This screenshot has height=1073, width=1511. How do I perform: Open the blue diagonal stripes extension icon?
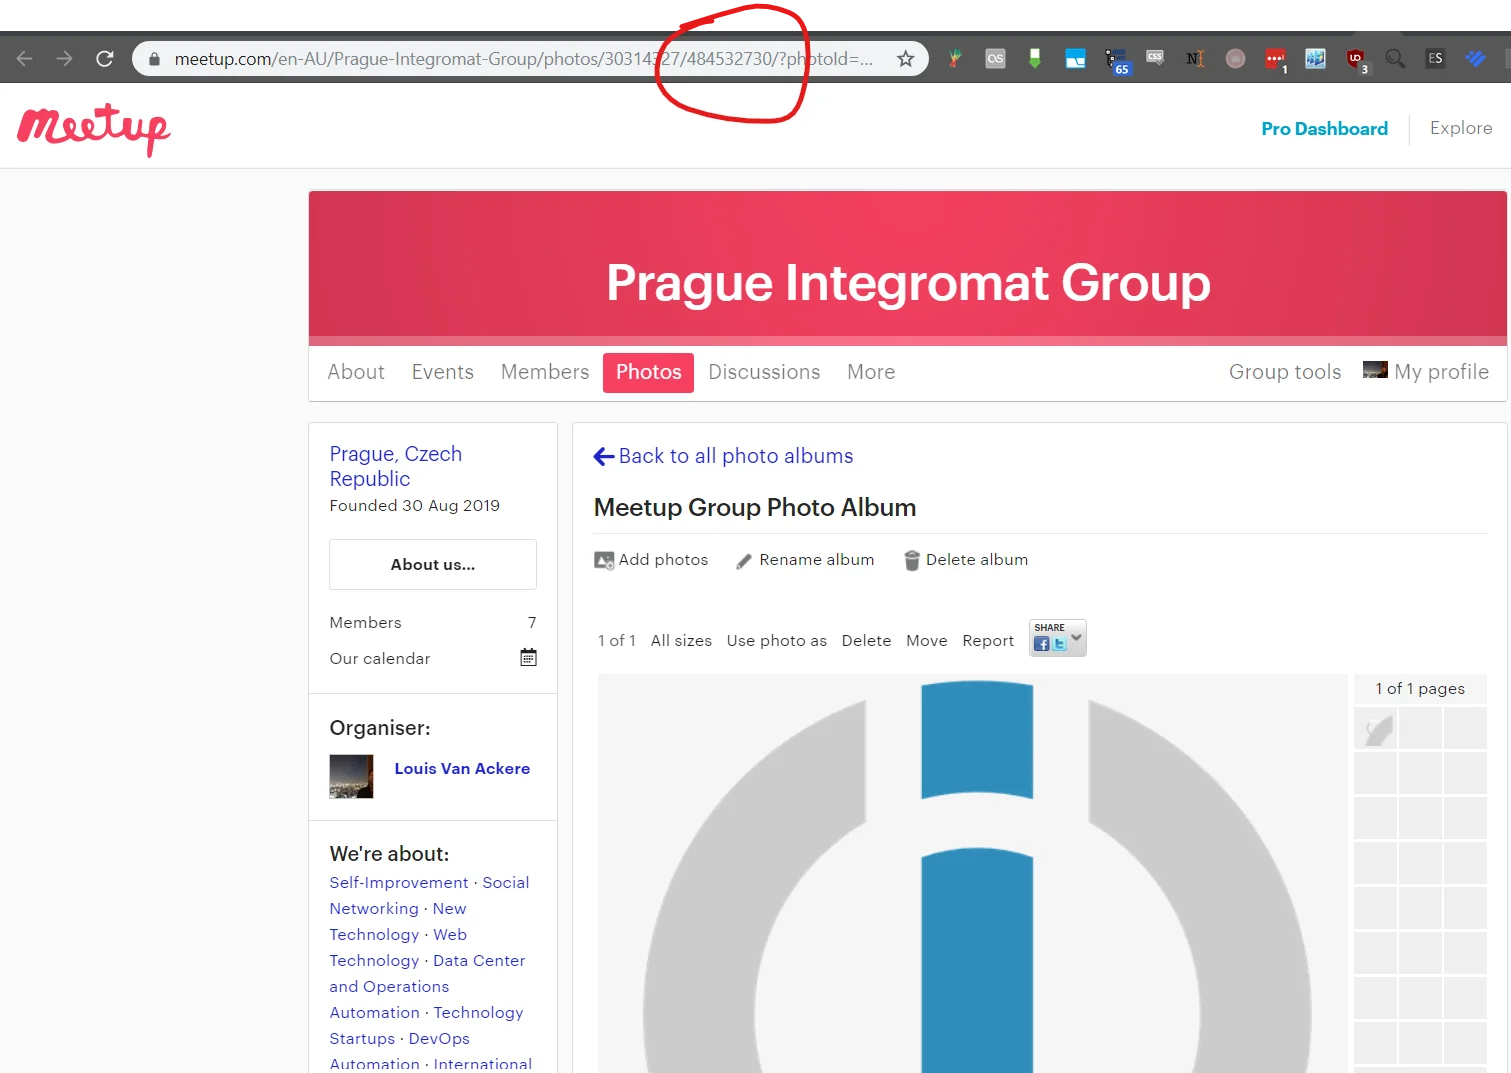(1475, 59)
